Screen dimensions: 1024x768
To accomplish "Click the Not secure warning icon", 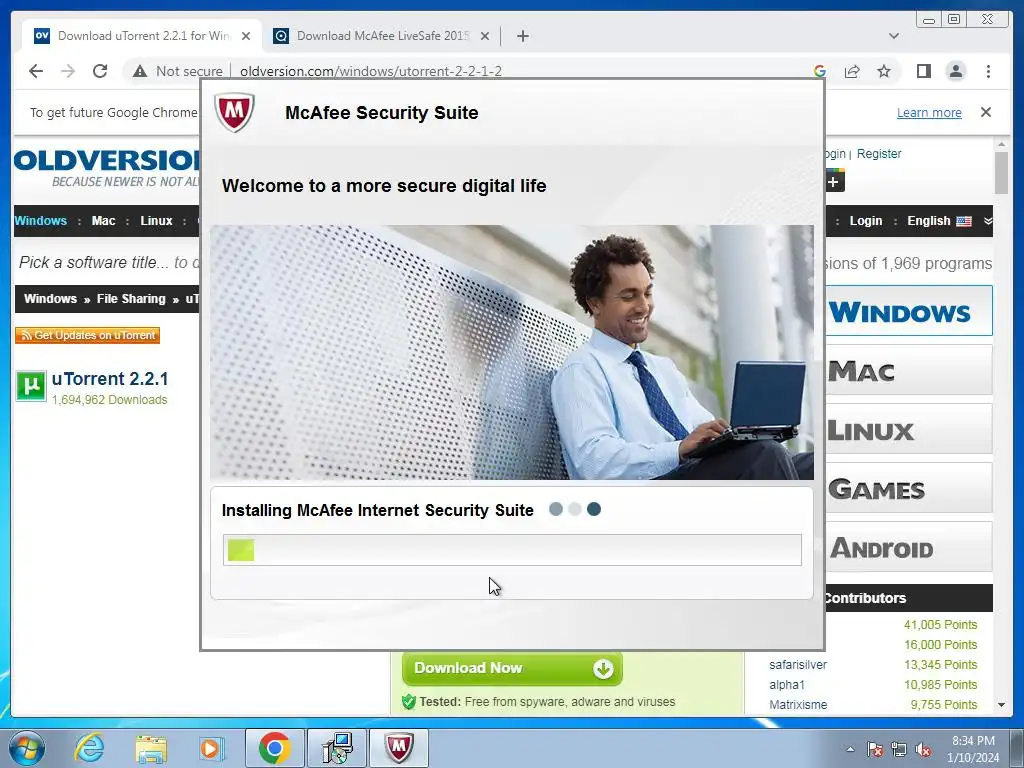I will tap(140, 71).
